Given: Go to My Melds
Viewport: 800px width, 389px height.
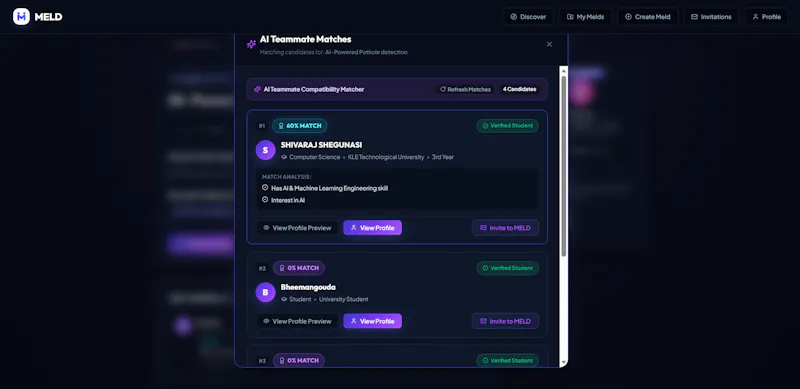Looking at the screenshot, I should [x=585, y=17].
